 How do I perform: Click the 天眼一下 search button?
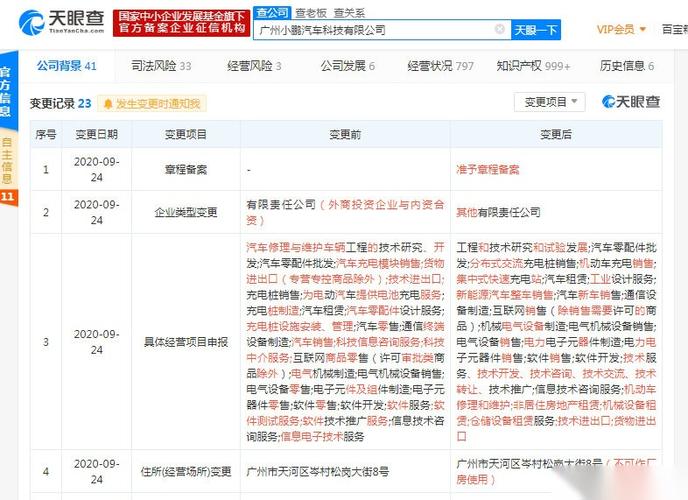[x=535, y=30]
